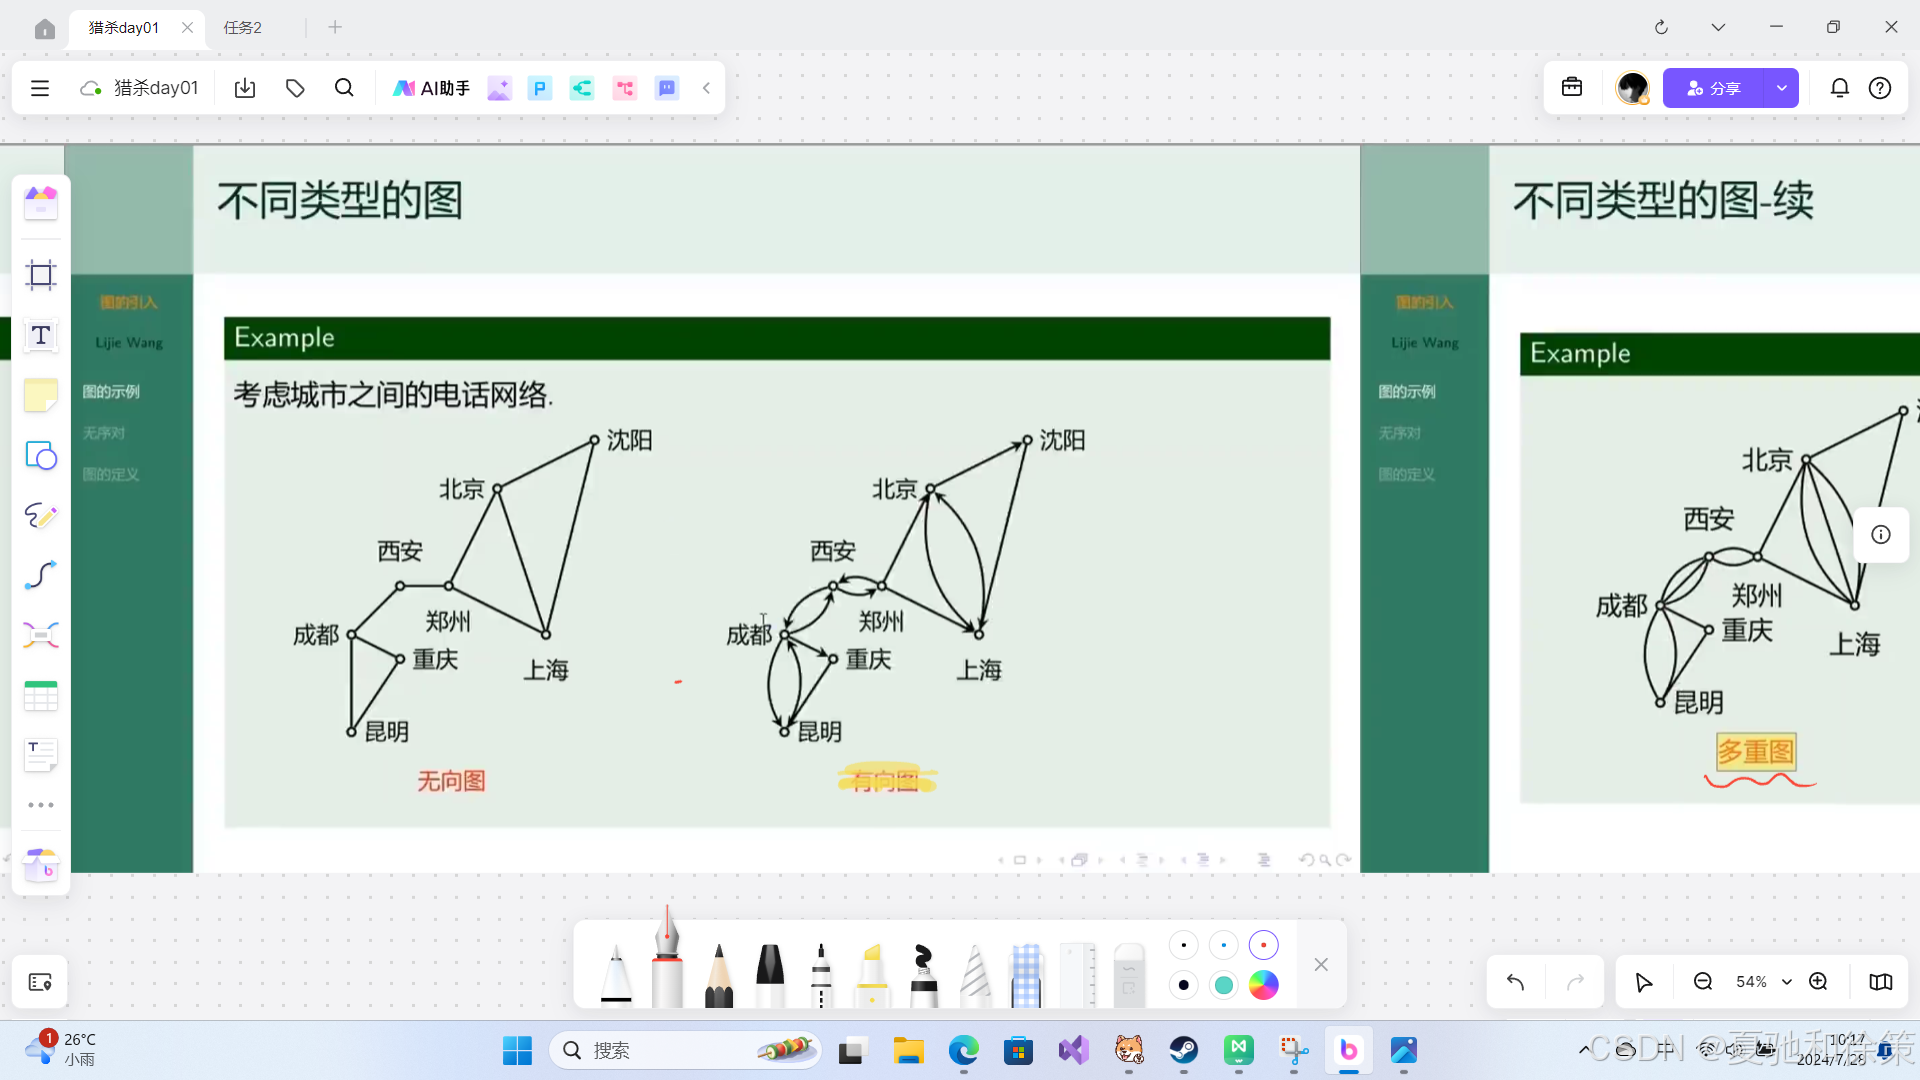Expand the share button dropdown arrow
This screenshot has width=1920, height=1080.
(1781, 88)
